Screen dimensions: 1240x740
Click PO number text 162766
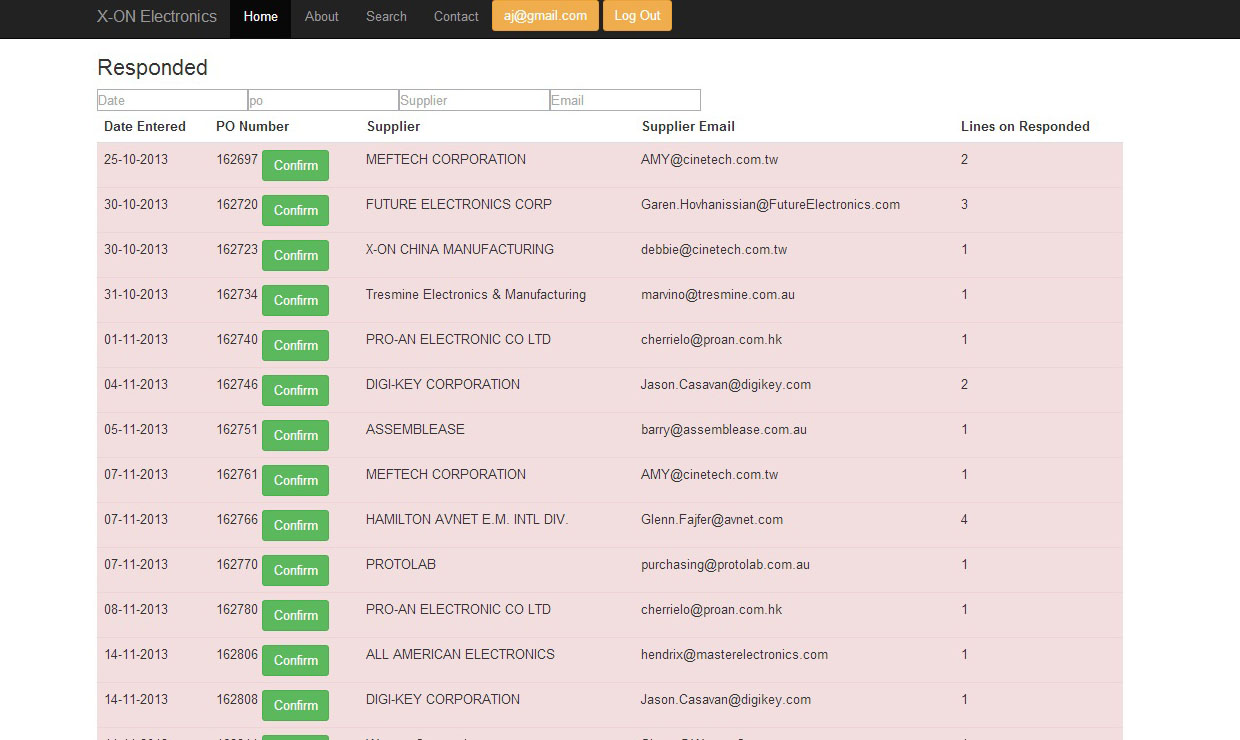[237, 519]
